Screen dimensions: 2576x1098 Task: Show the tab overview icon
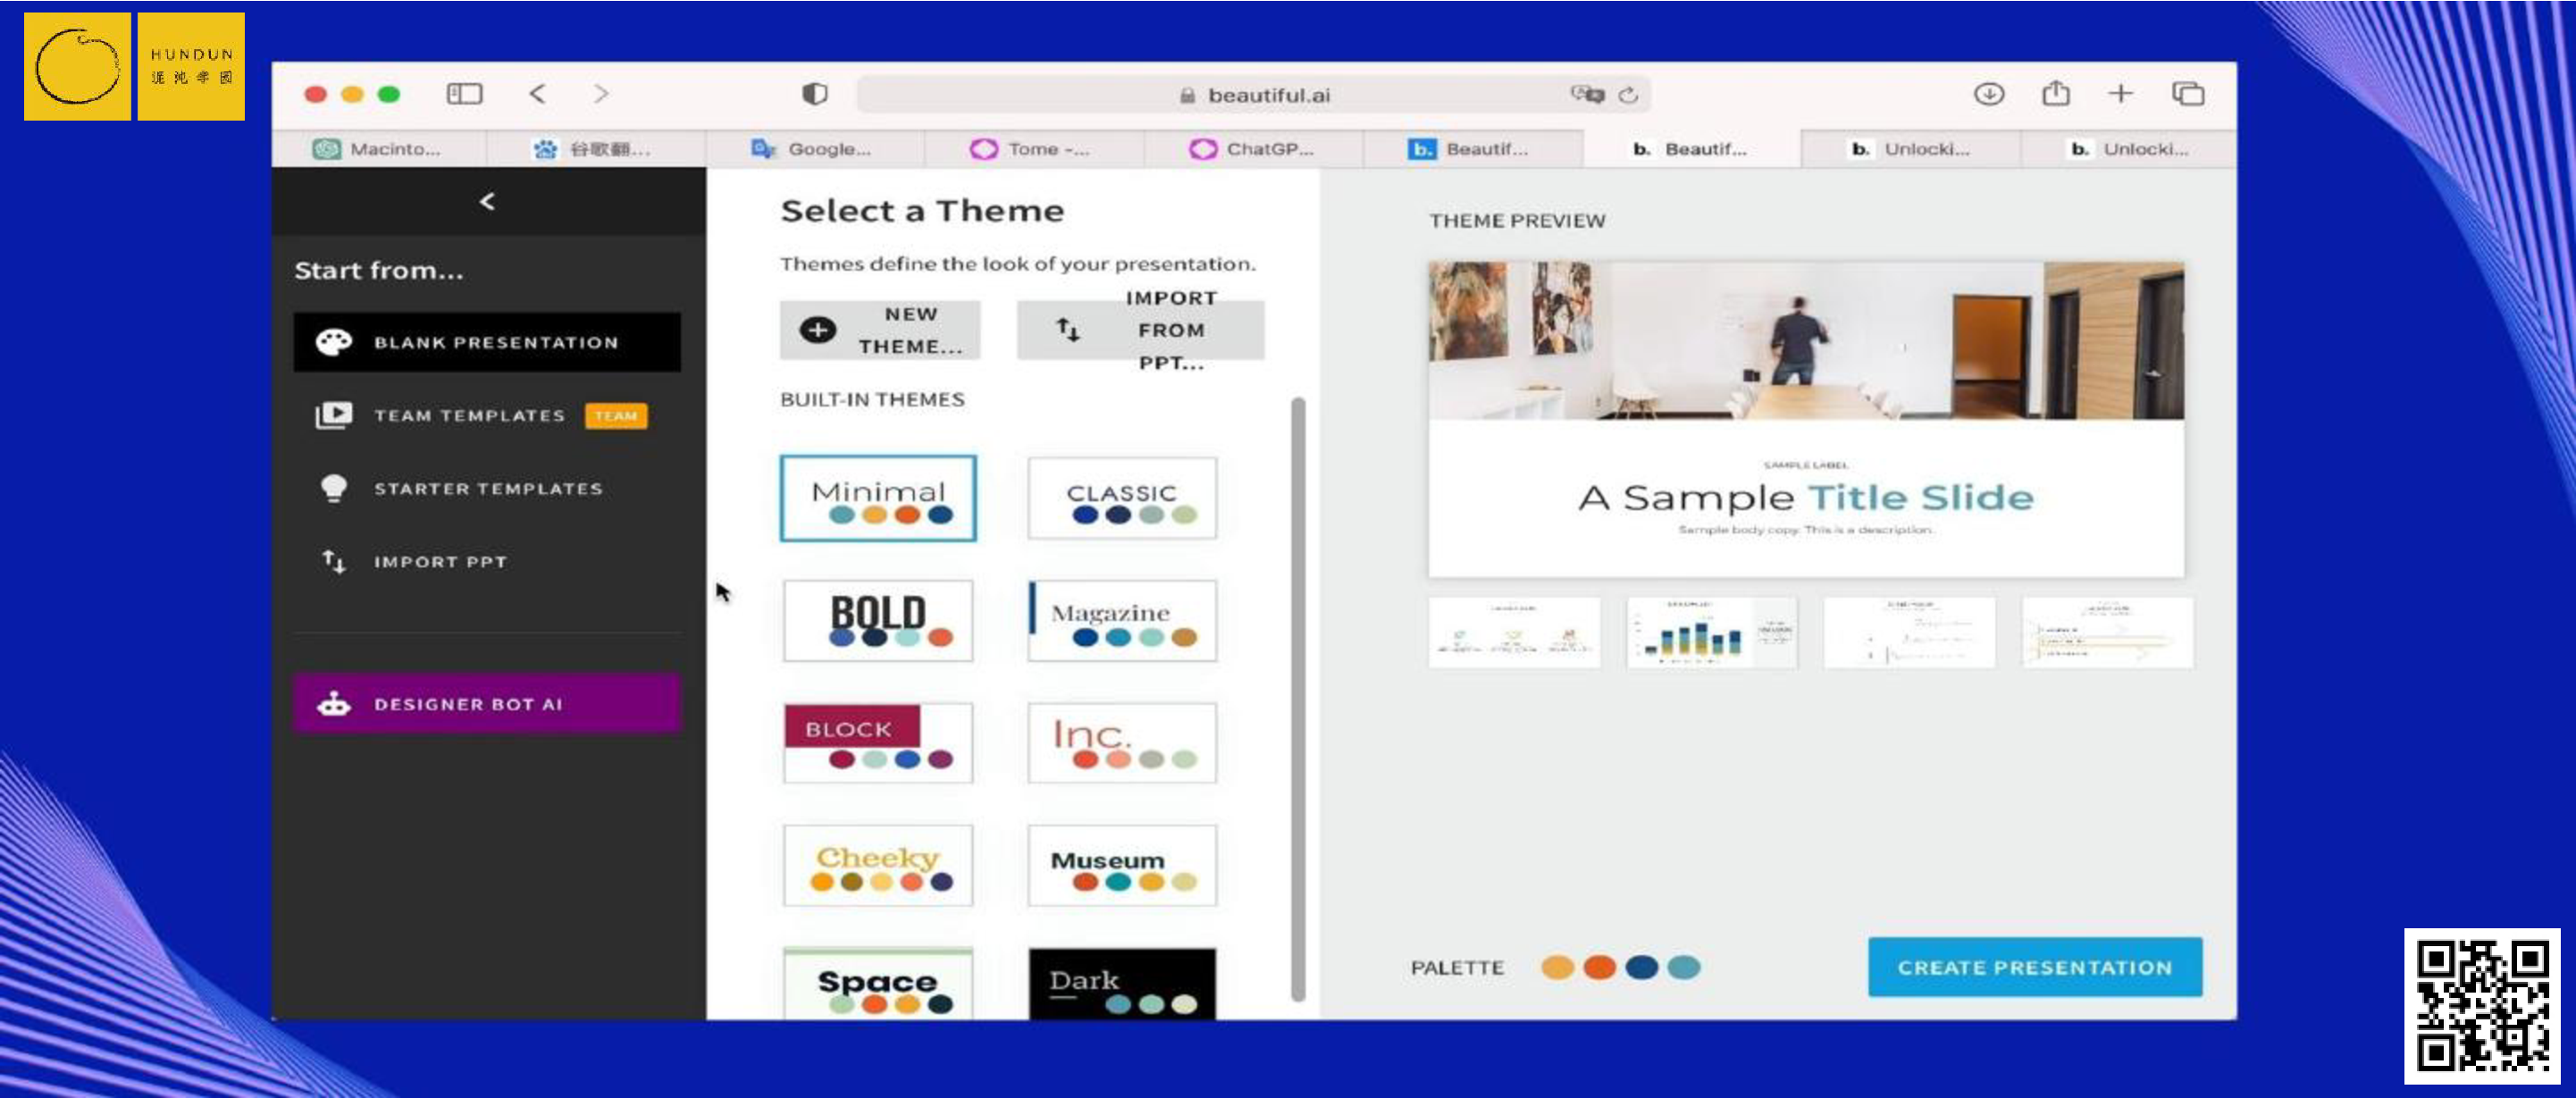[x=2188, y=94]
